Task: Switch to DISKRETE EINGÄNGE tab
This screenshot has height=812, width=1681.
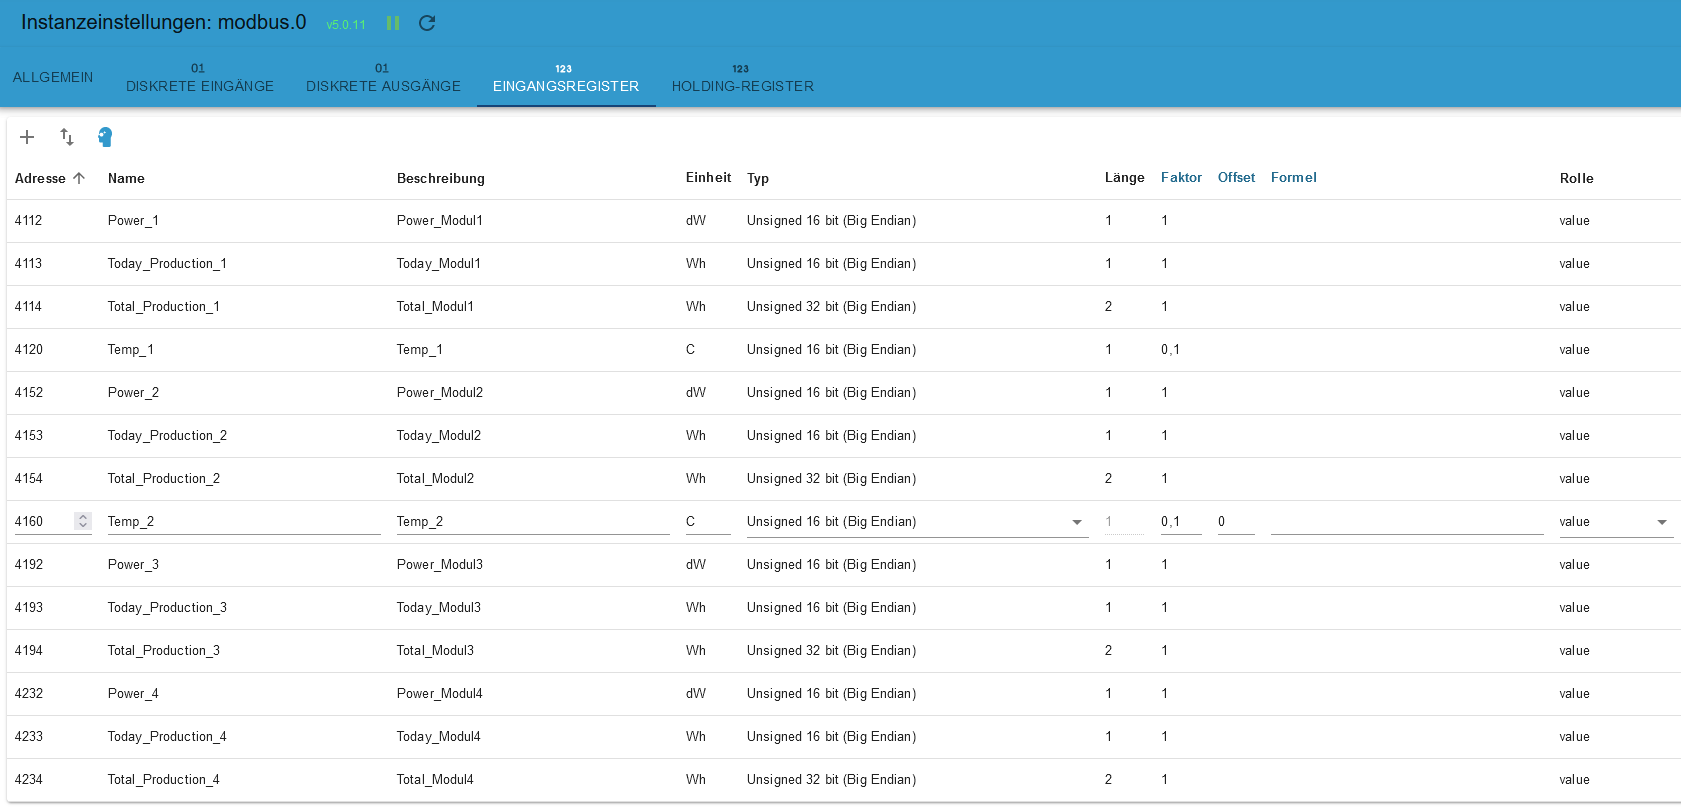Action: pos(200,77)
